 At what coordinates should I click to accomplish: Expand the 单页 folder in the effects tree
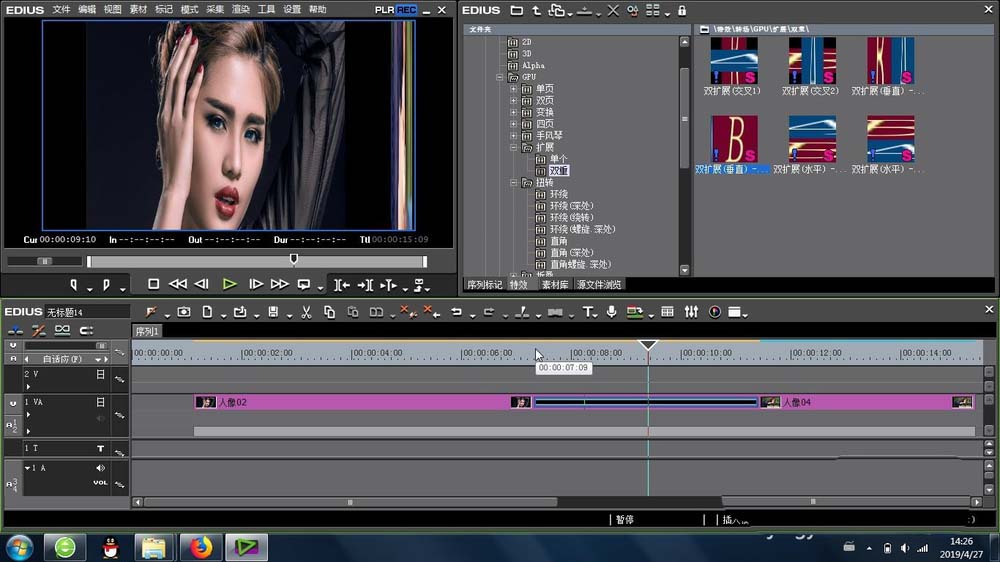(x=513, y=89)
